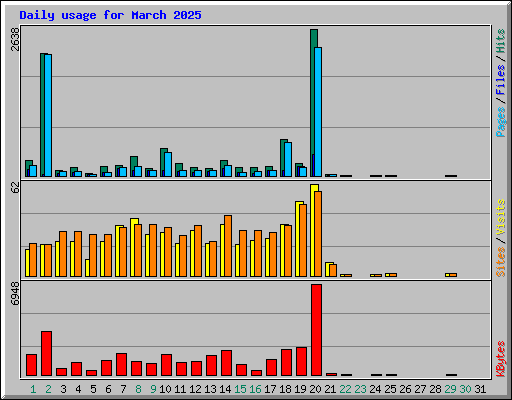Click the day 15 axis label
512x400 pixels.
[x=240, y=389]
